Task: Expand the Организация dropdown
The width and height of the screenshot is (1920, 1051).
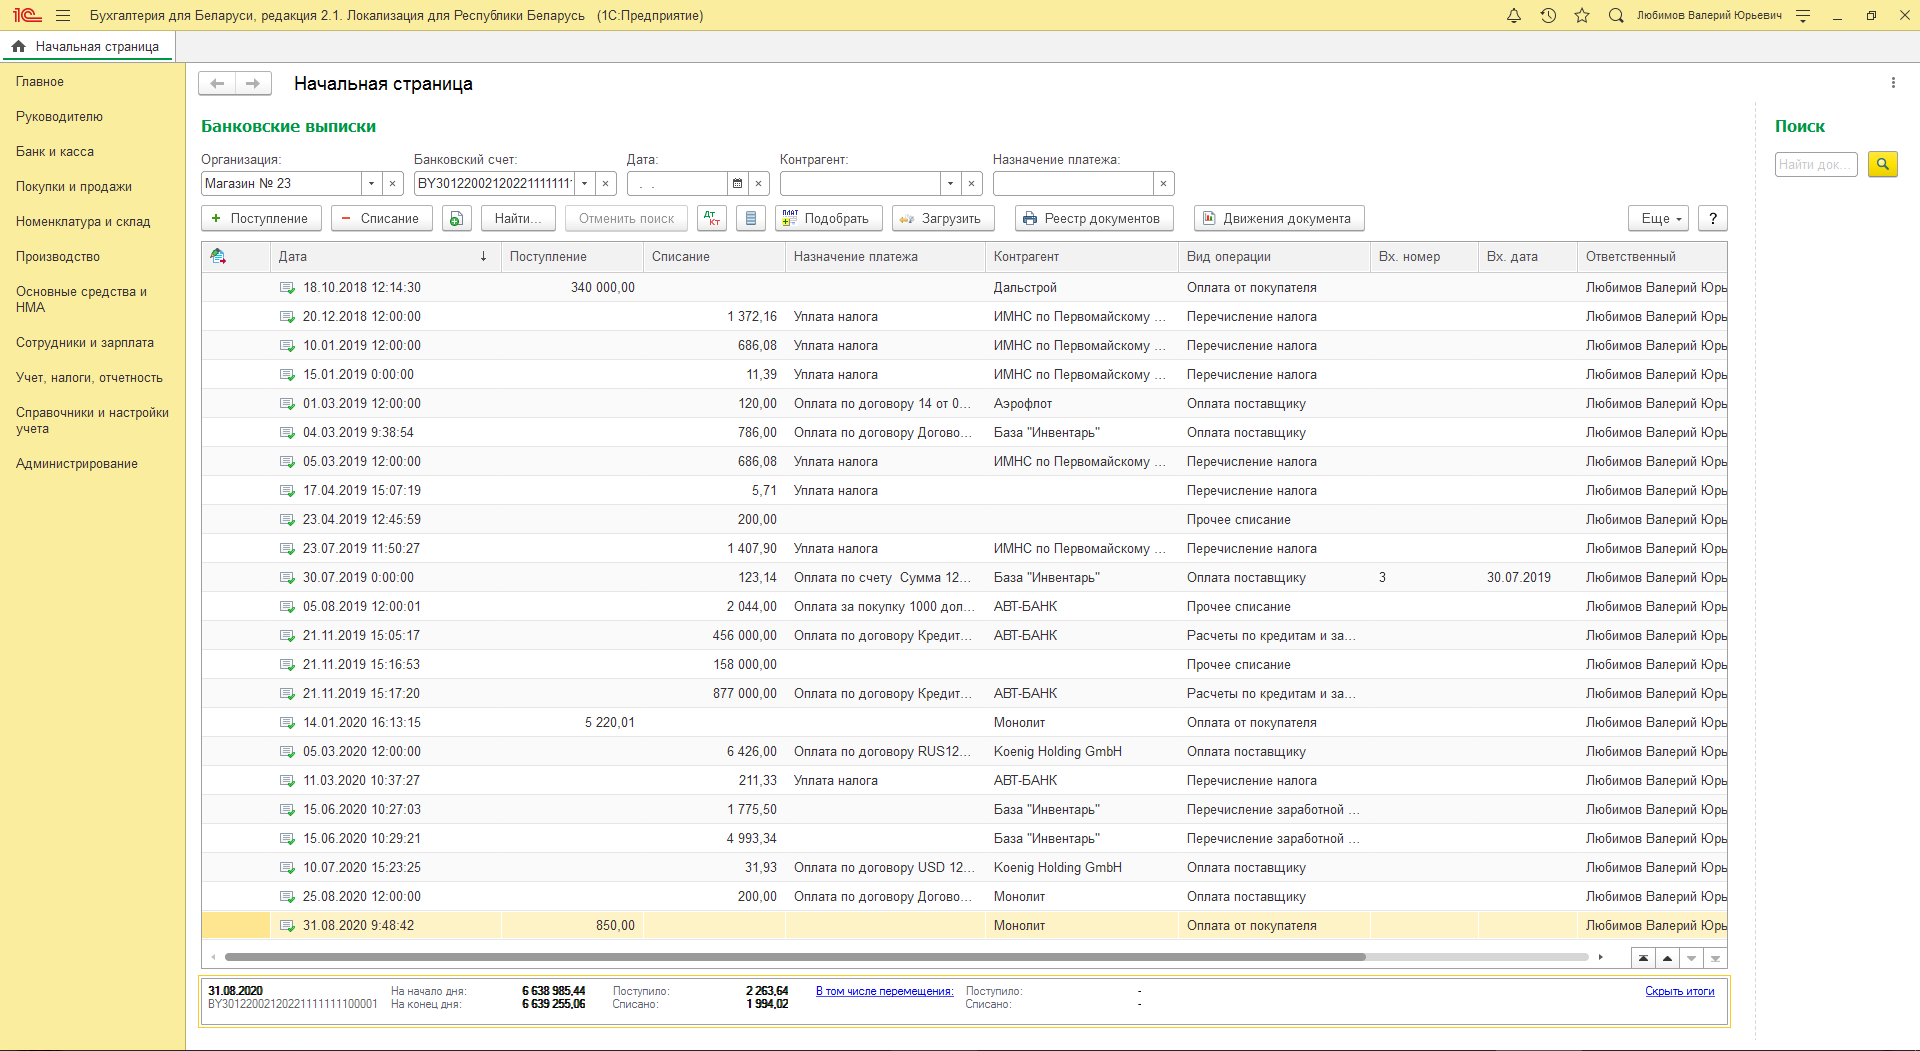Action: point(371,184)
